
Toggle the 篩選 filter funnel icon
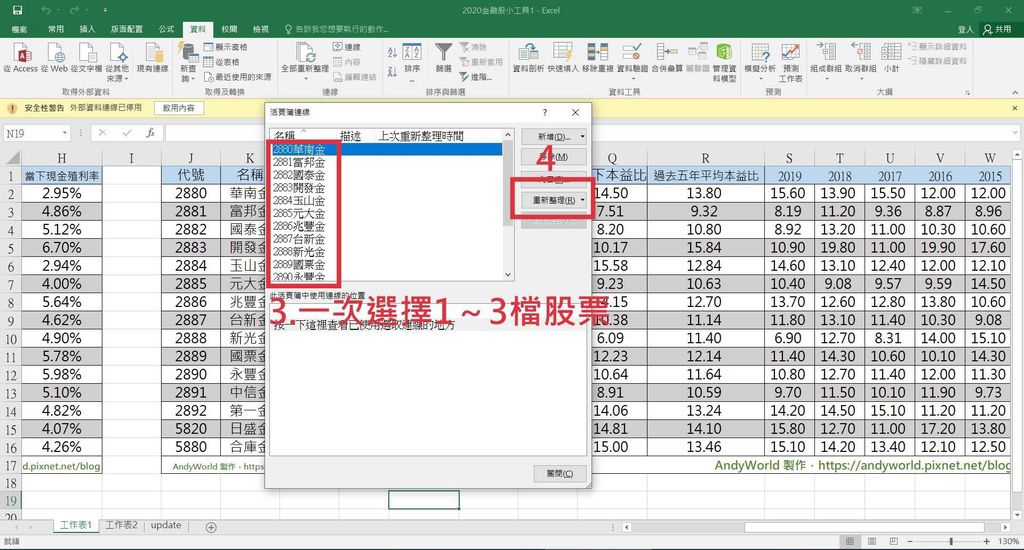pyautogui.click(x=443, y=52)
